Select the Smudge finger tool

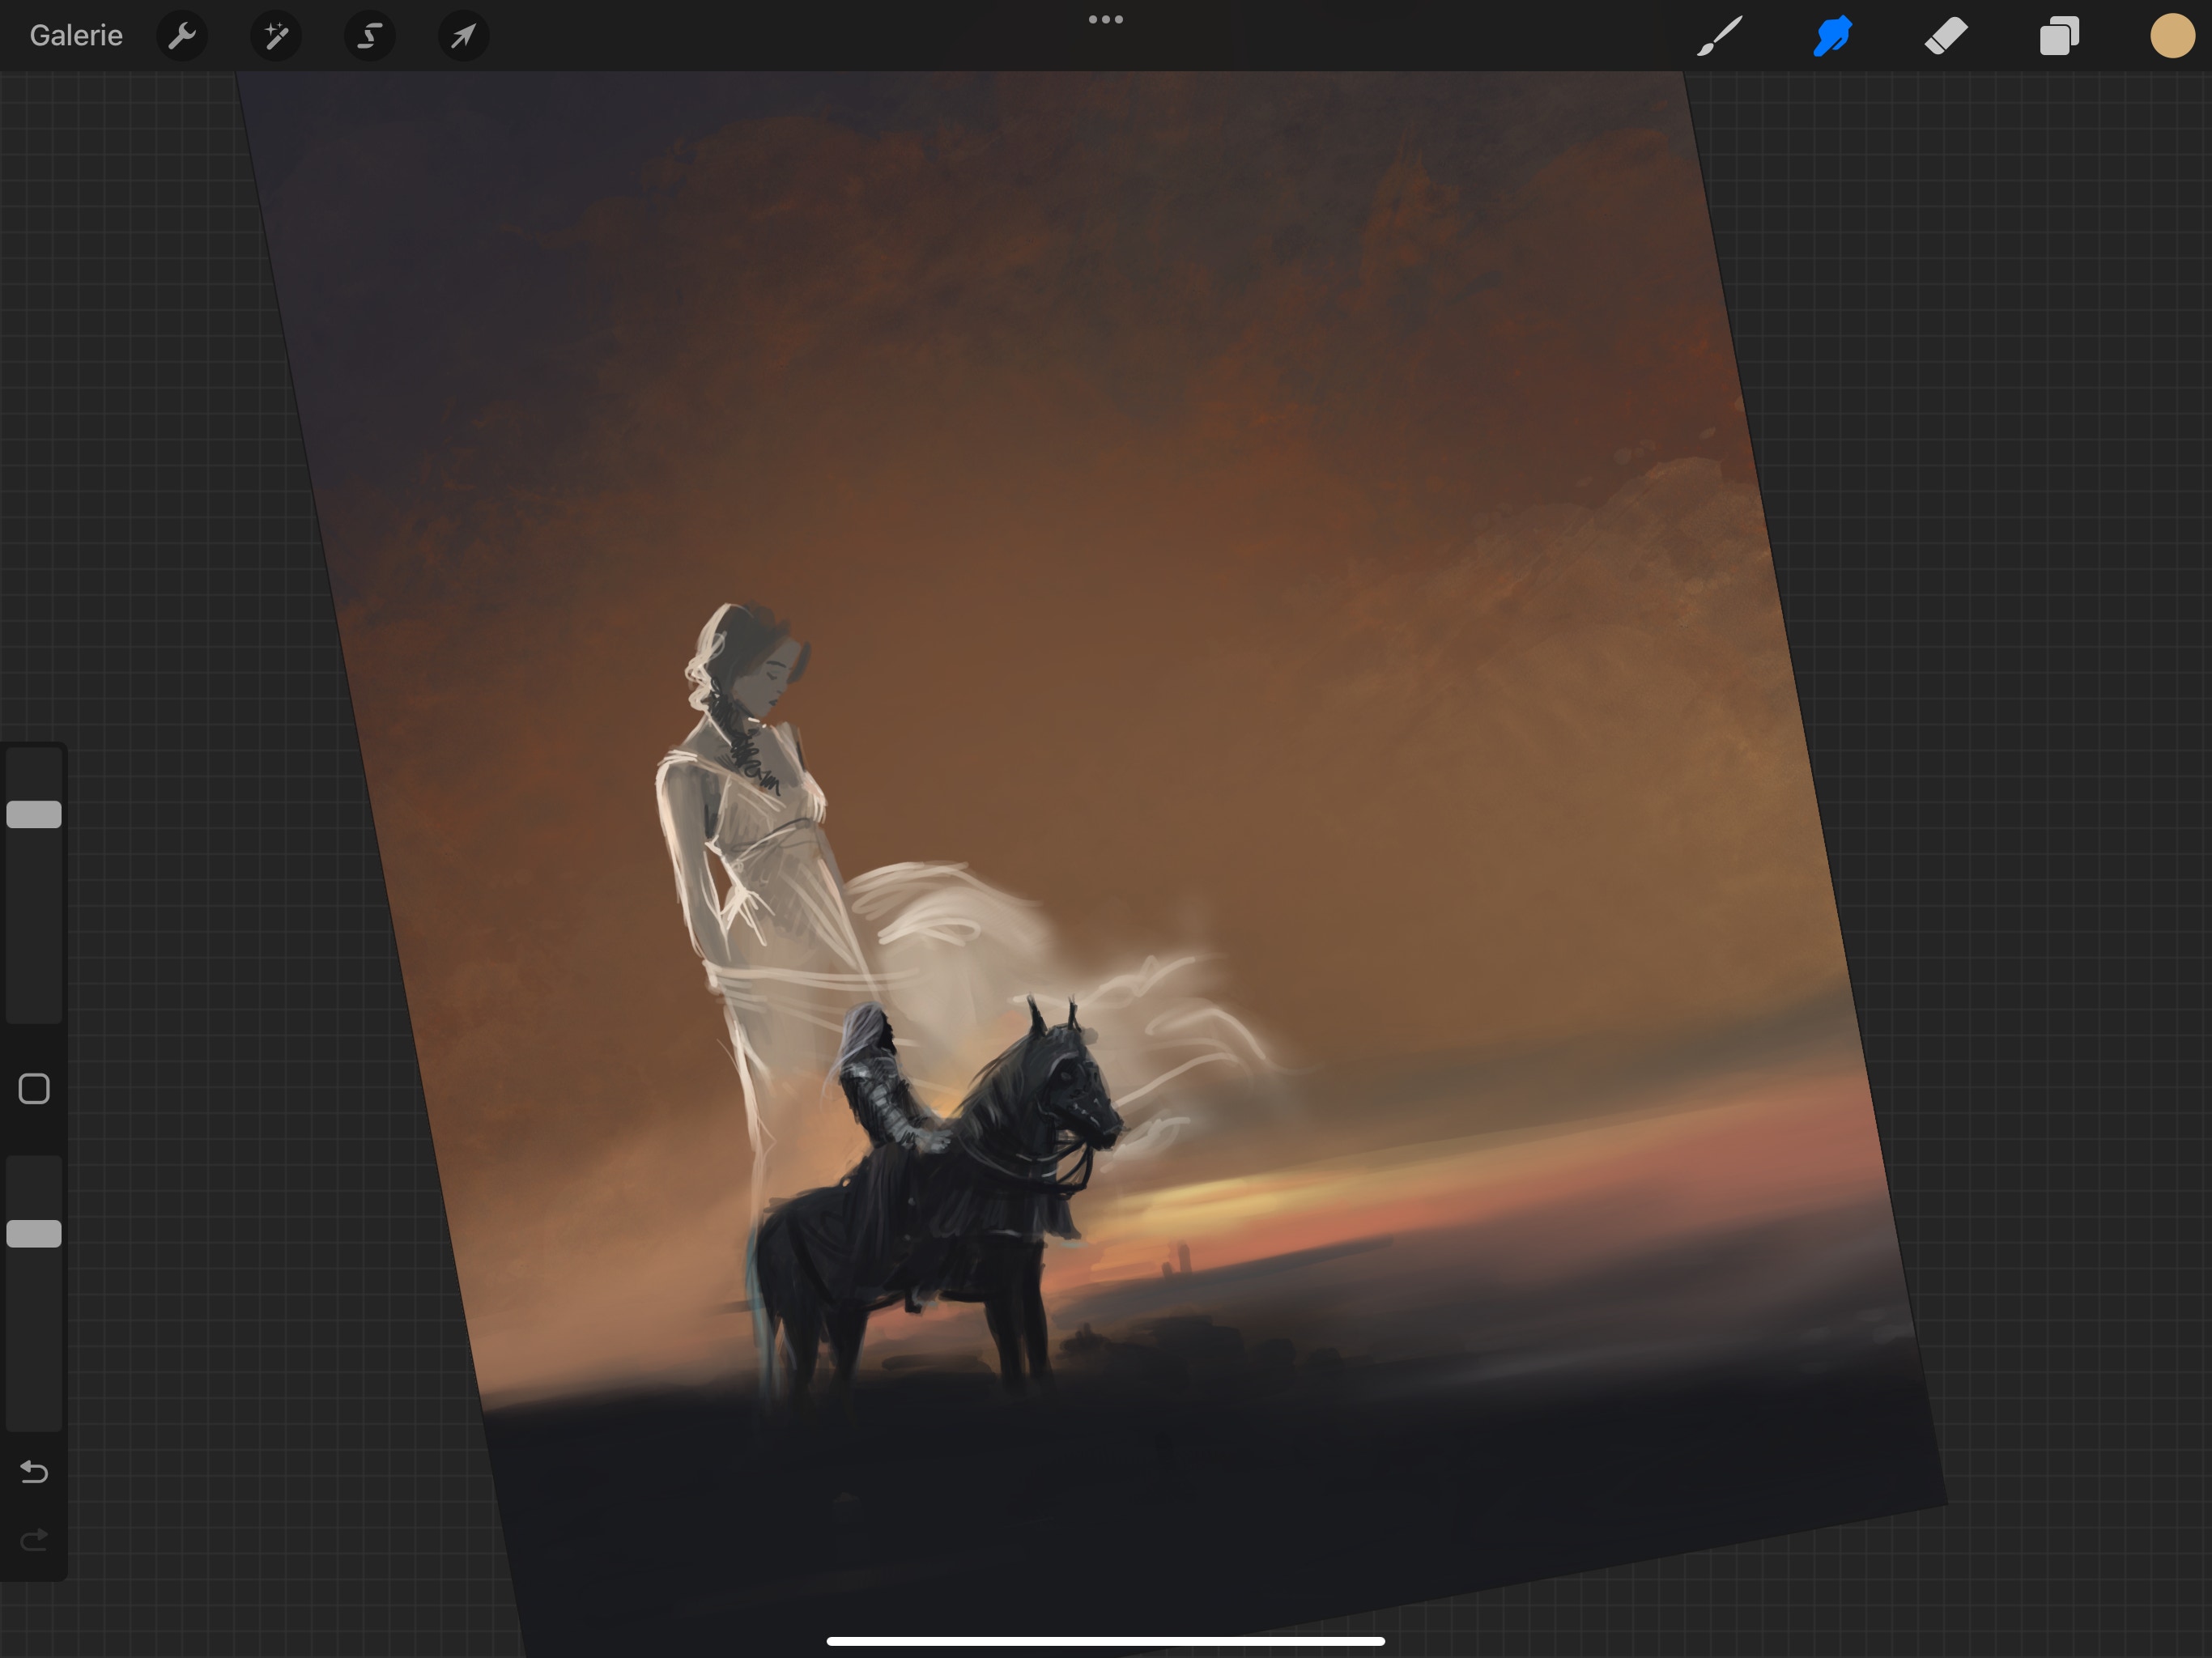1833,36
